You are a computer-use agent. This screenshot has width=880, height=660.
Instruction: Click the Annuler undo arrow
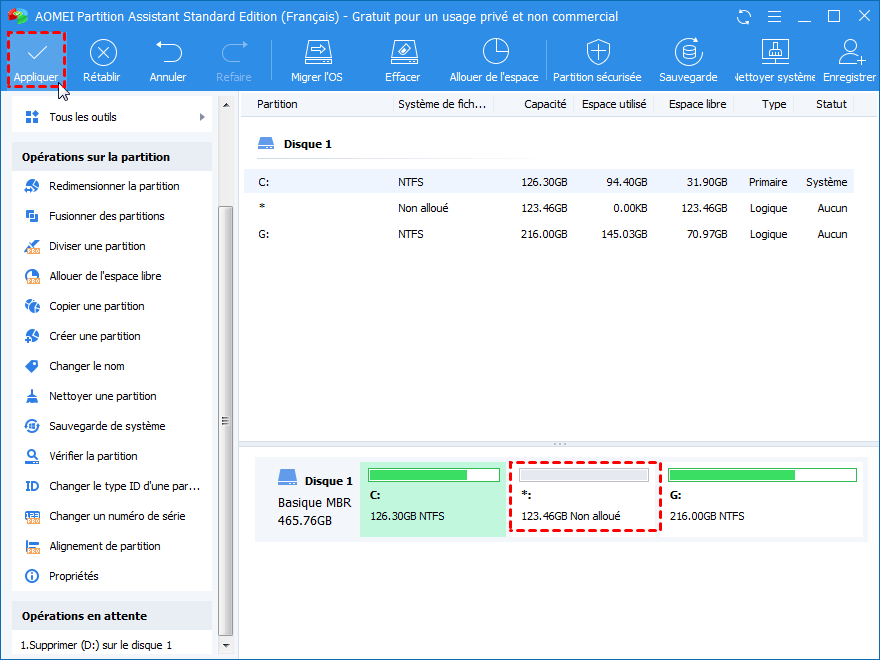pos(168,59)
